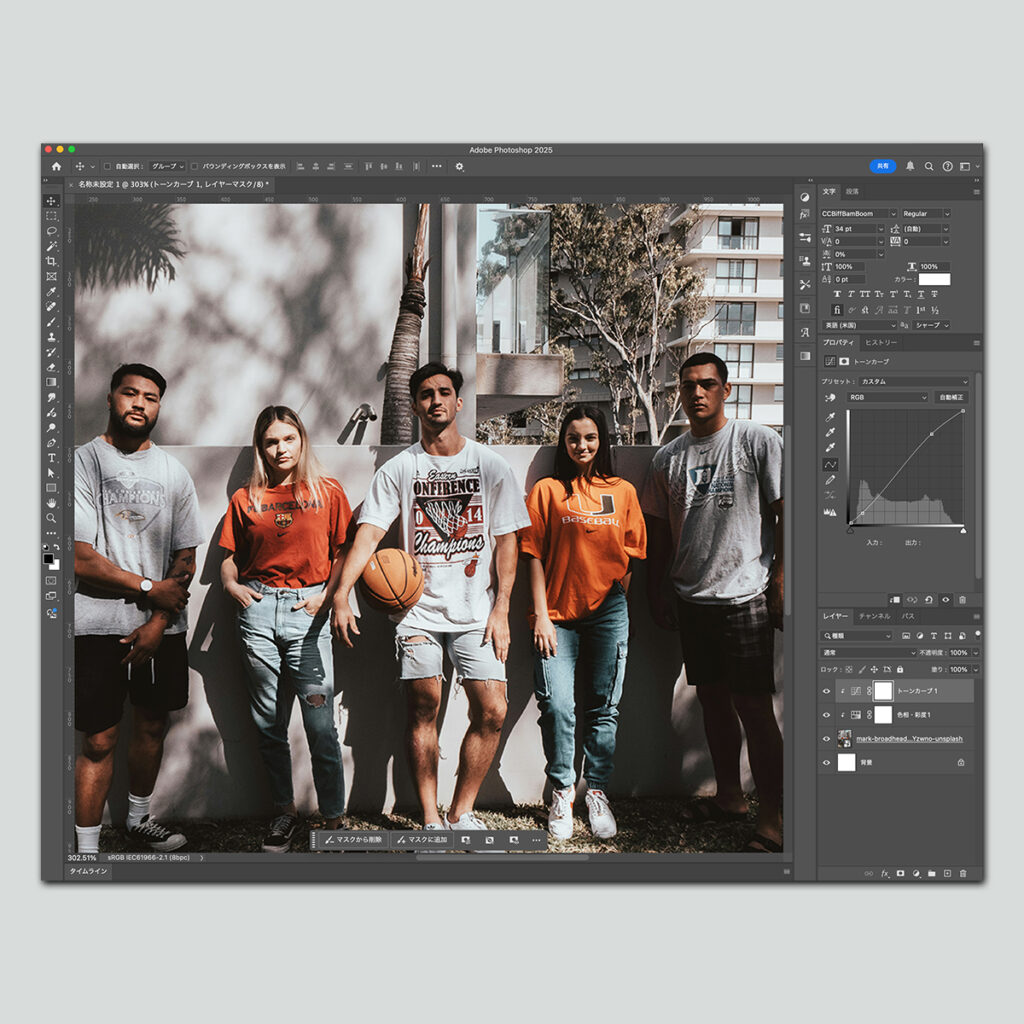Viewport: 1024px width, 1024px height.
Task: Toggle the lock all icon in Layers
Action: click(900, 669)
